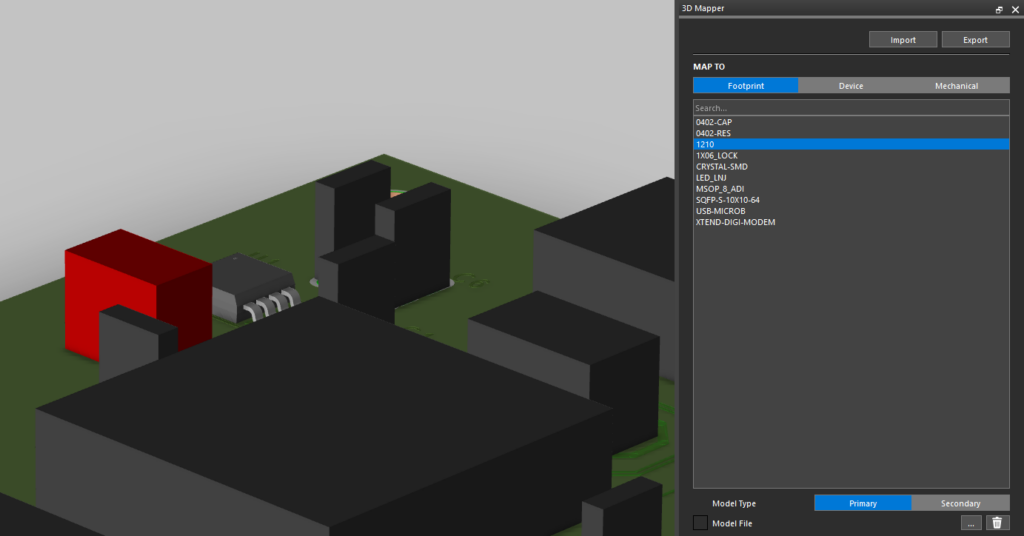Image resolution: width=1024 pixels, height=536 pixels.
Task: Select the MSOP_8_ADI footprint
Action: (851, 189)
